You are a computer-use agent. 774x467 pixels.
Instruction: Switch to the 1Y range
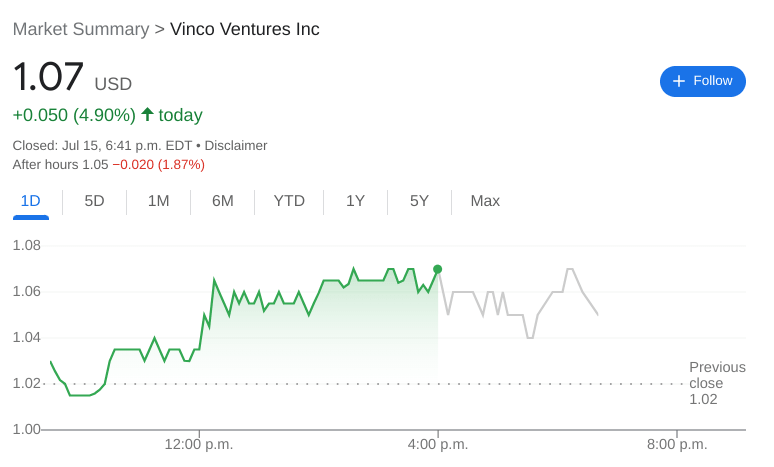[355, 201]
